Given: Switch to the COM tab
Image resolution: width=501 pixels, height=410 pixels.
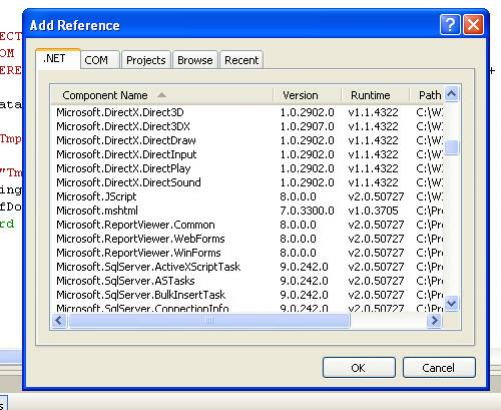Looking at the screenshot, I should click(x=100, y=60).
